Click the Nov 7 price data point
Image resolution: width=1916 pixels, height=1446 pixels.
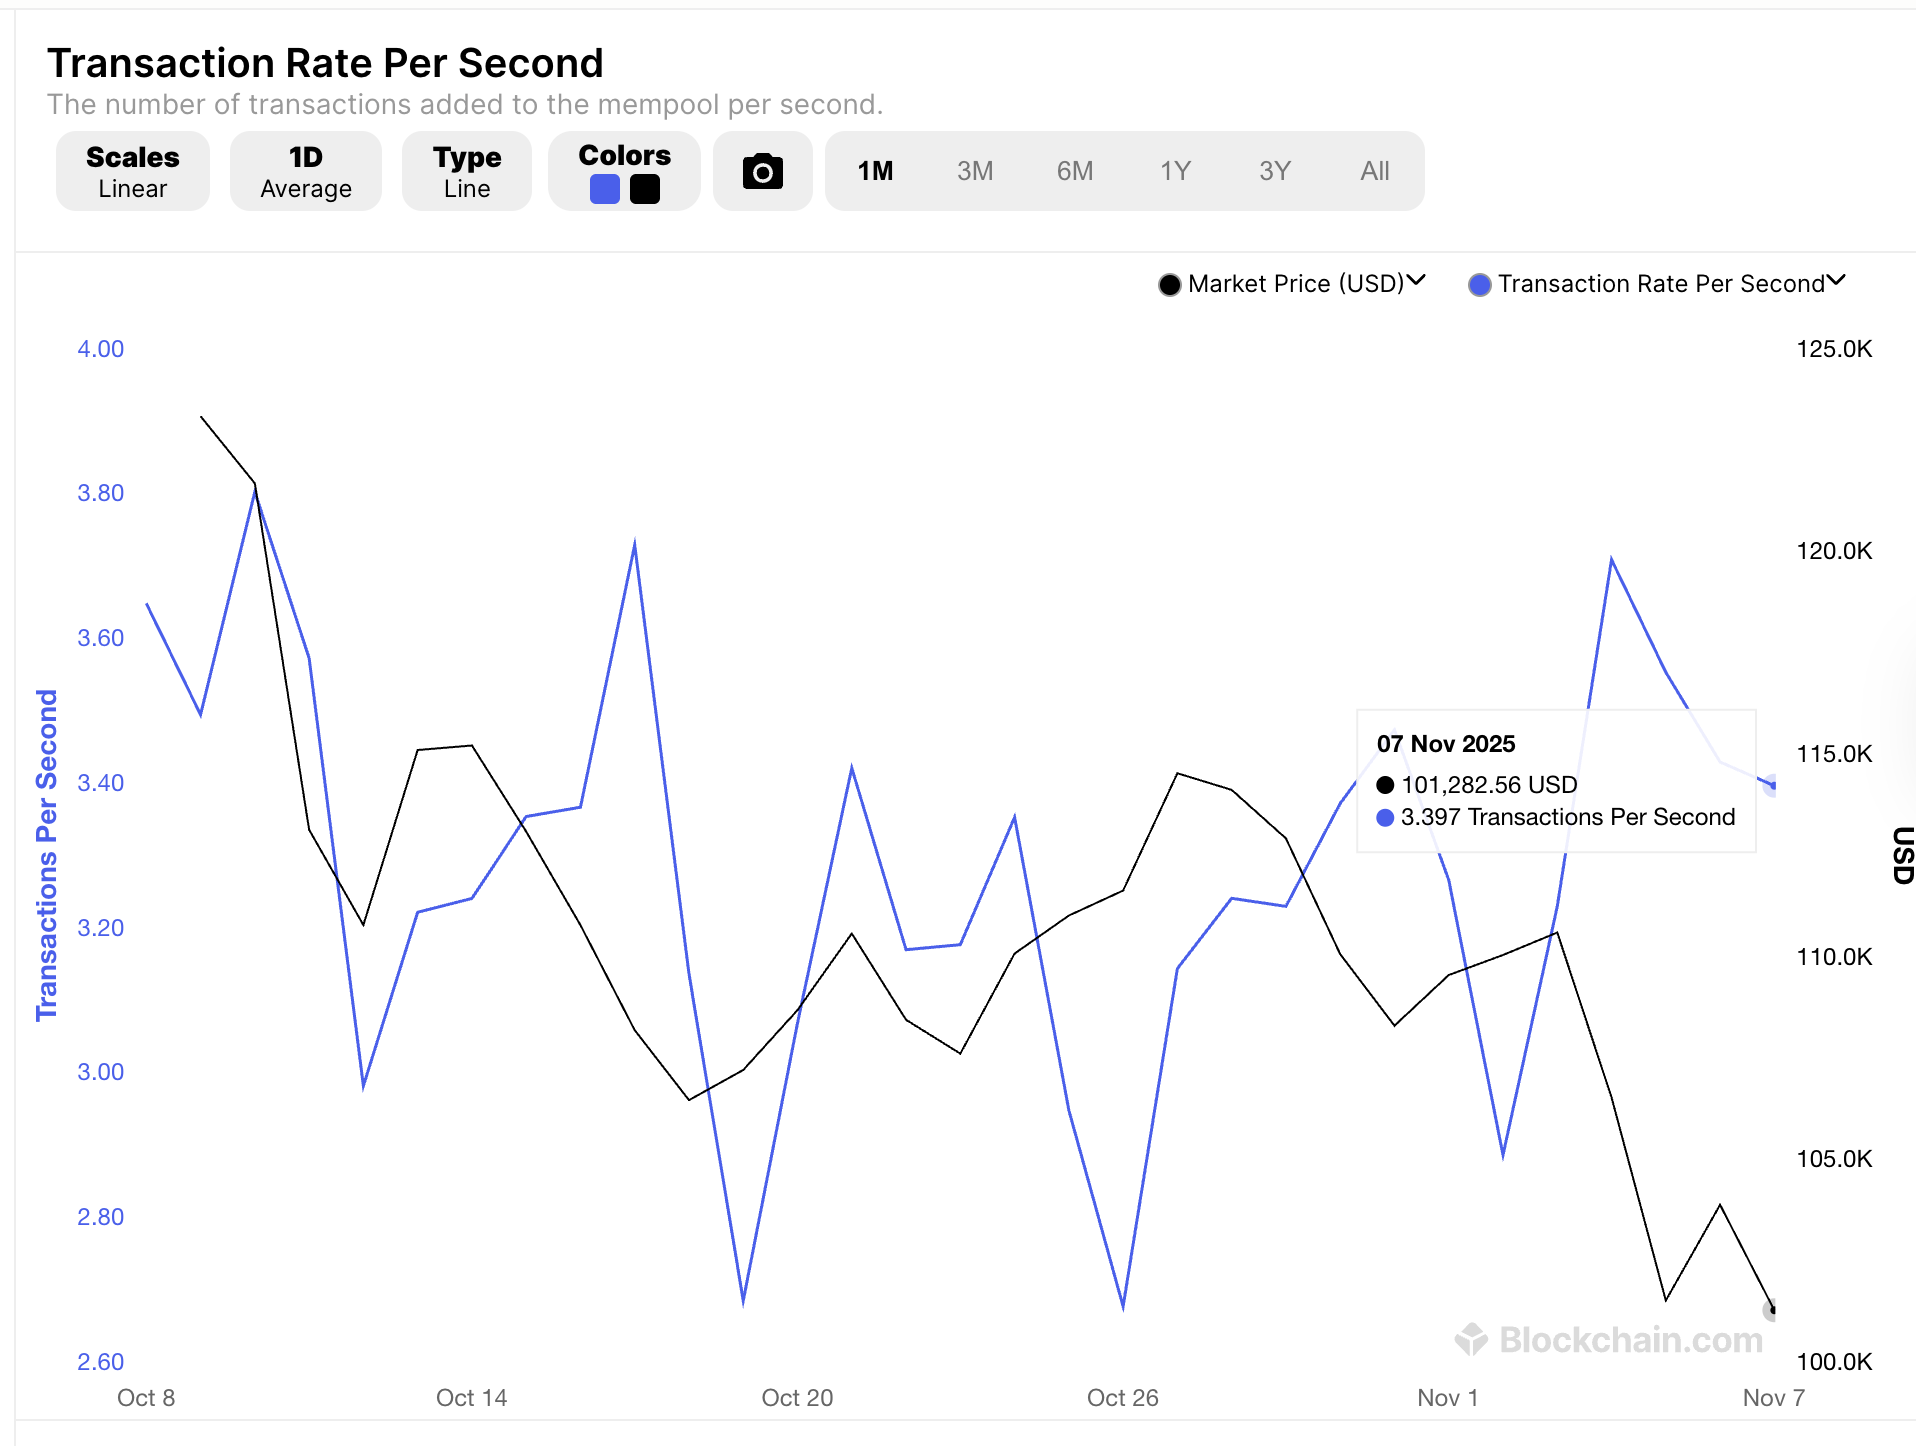(1772, 1309)
